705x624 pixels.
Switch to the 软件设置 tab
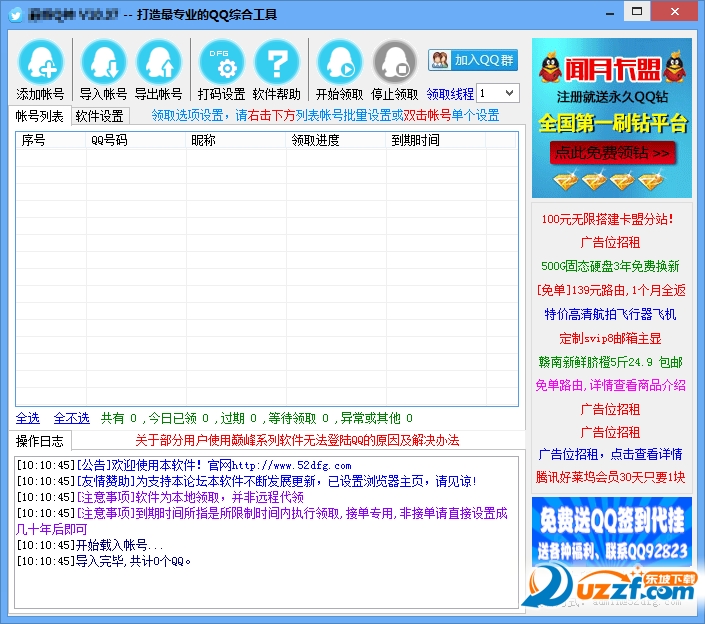pos(100,116)
